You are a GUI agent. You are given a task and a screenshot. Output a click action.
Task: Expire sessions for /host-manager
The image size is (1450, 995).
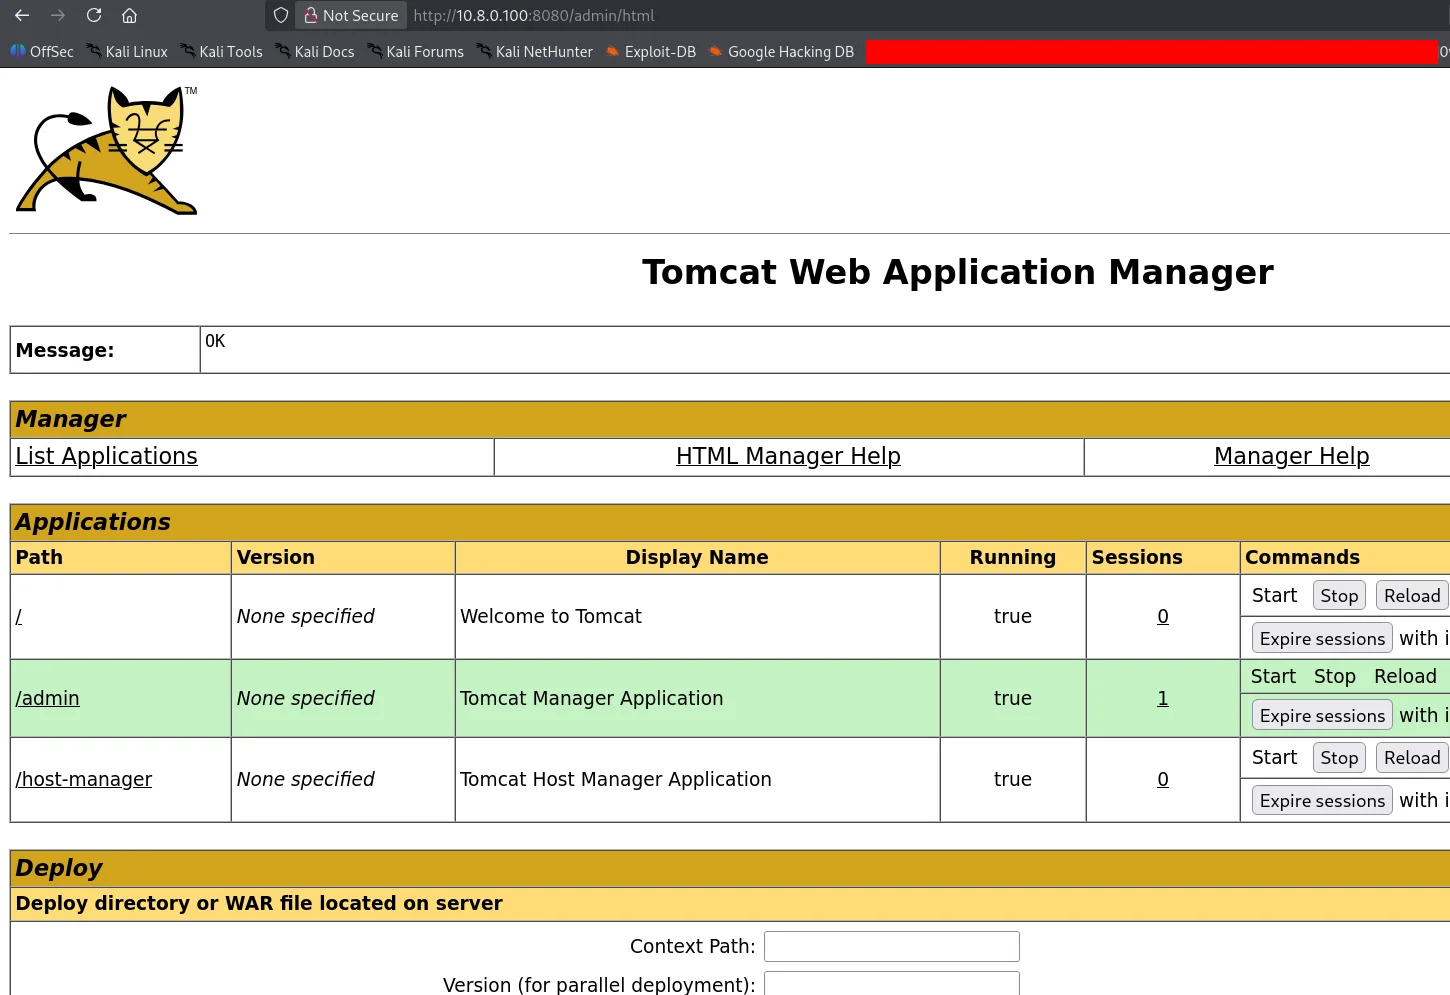point(1322,800)
